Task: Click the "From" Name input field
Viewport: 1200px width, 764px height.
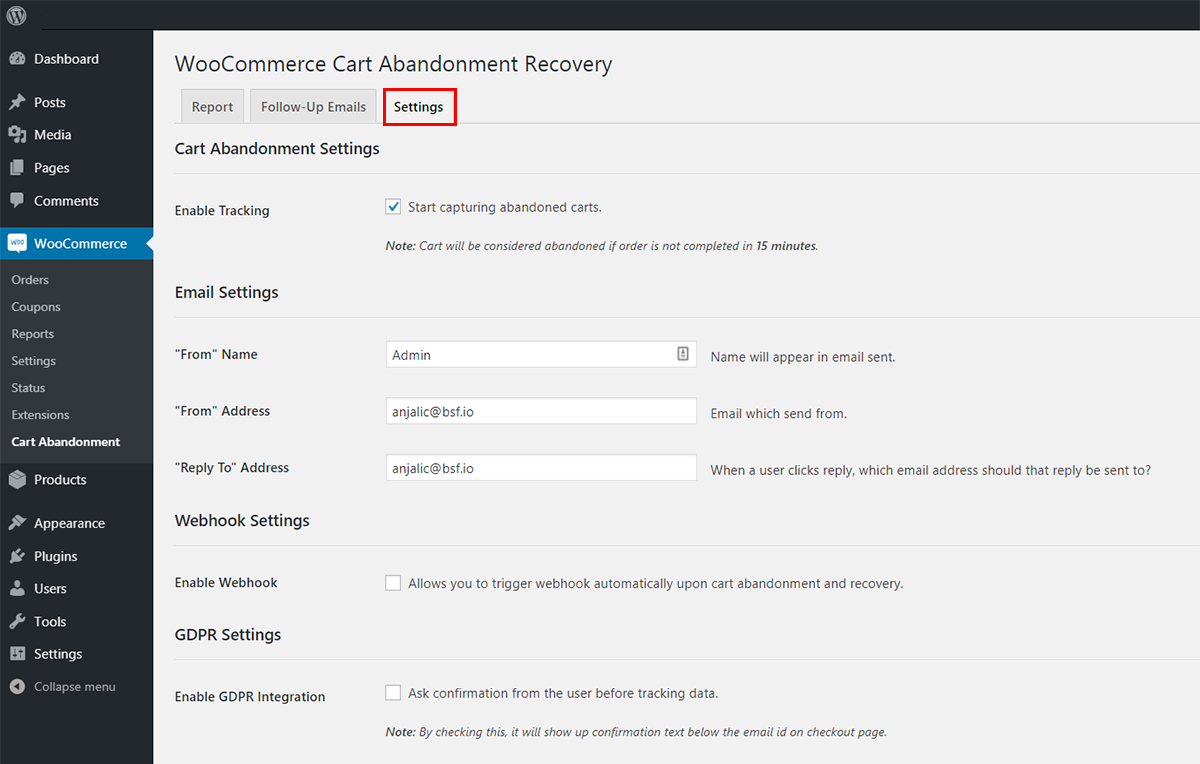Action: click(x=541, y=354)
